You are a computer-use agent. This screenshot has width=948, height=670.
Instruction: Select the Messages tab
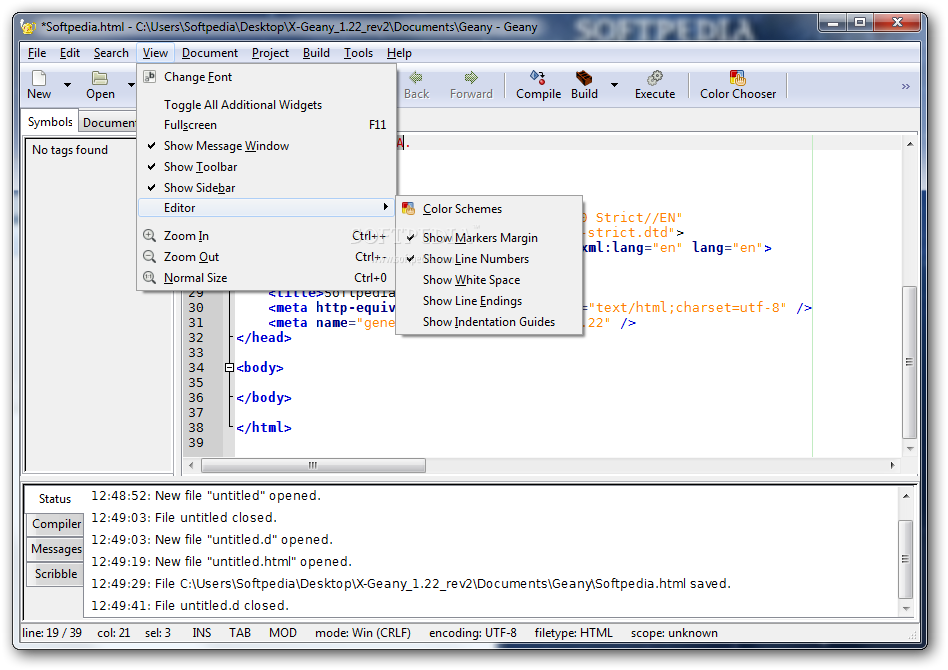(x=56, y=549)
